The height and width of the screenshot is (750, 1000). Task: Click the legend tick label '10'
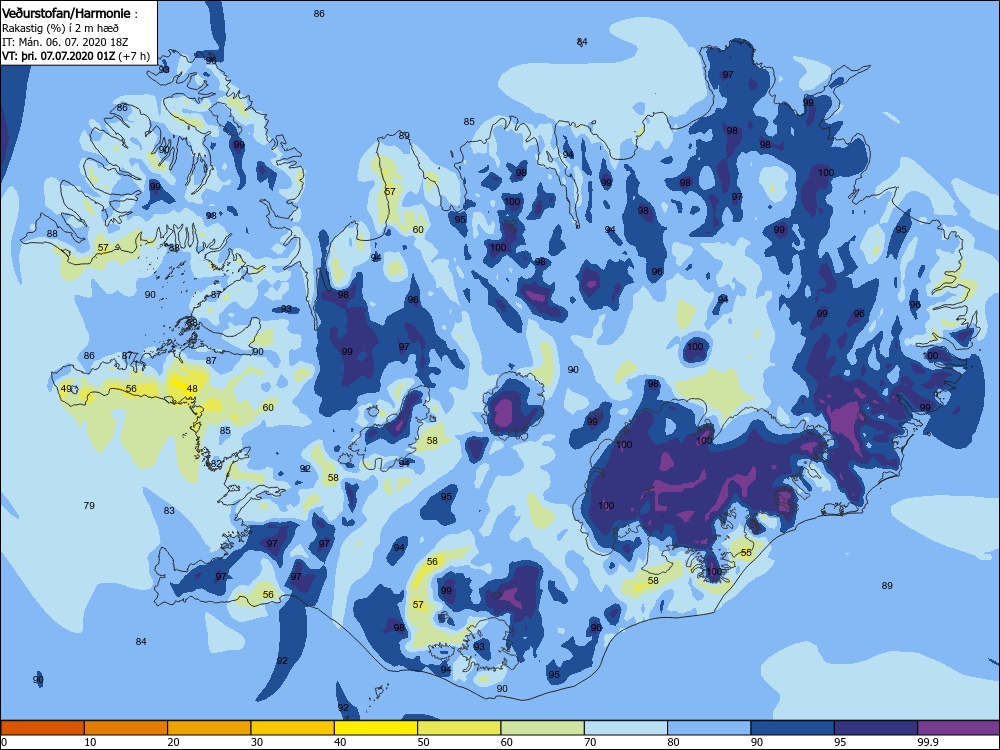[x=90, y=742]
